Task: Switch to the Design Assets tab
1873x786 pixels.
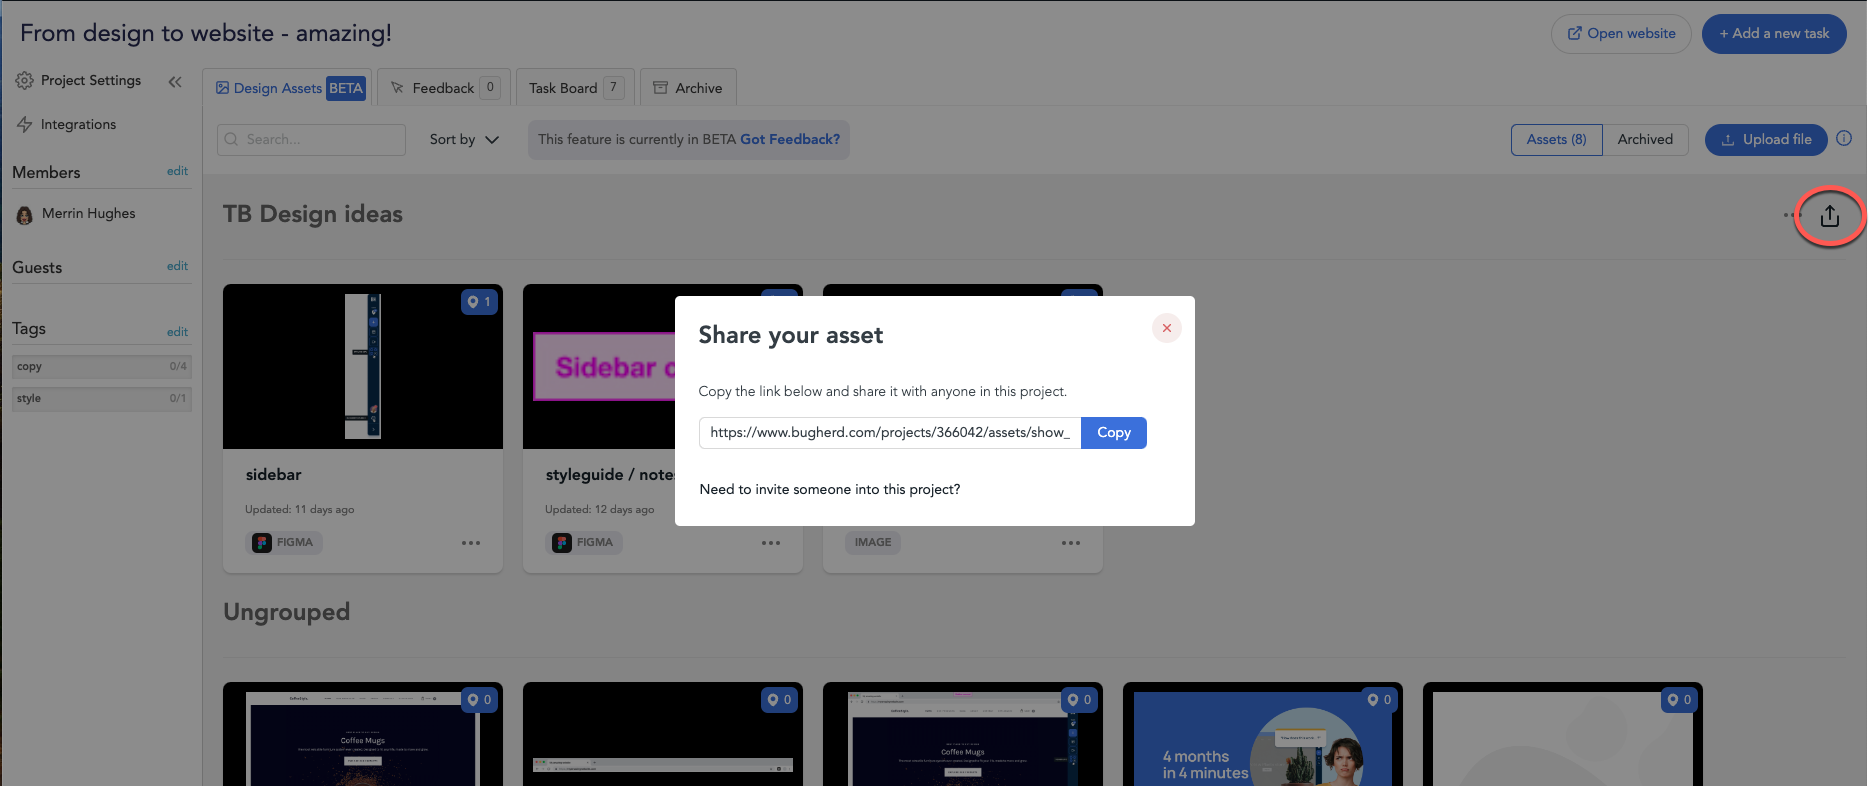Action: tap(288, 88)
